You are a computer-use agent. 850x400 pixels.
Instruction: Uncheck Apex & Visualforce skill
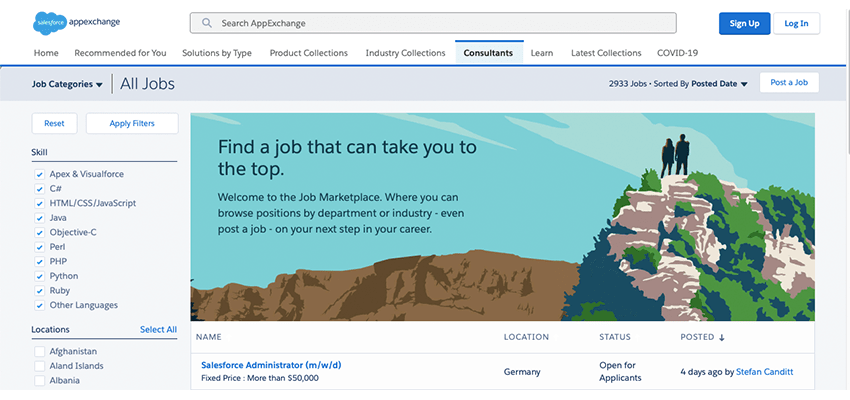click(39, 175)
